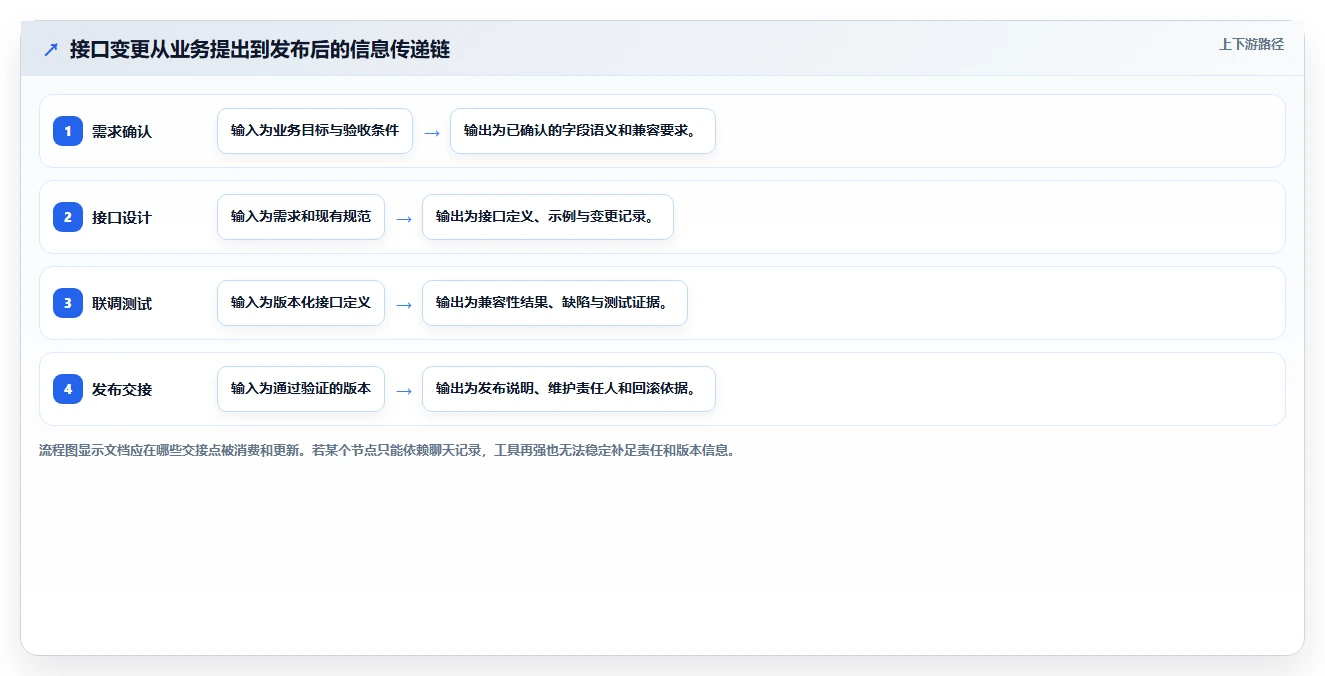Image resolution: width=1325 pixels, height=676 pixels.
Task: Select the 输出为接口定义、示例与变更记录 box
Action: (548, 217)
